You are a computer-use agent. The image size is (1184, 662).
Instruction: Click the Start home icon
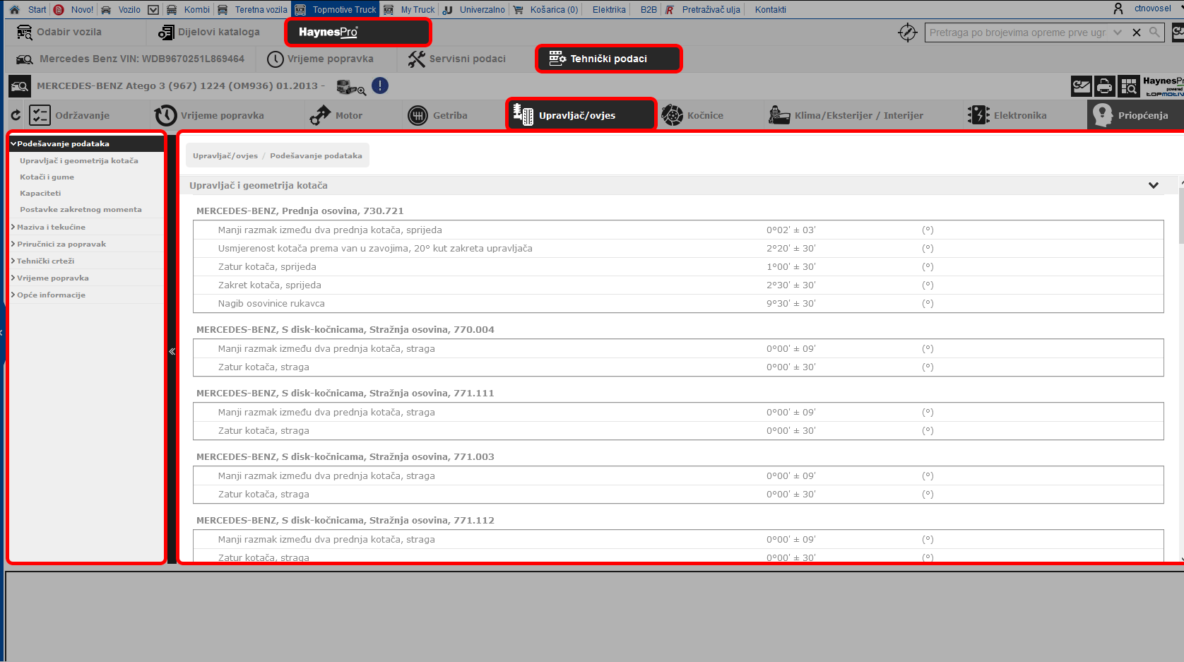[x=14, y=10]
